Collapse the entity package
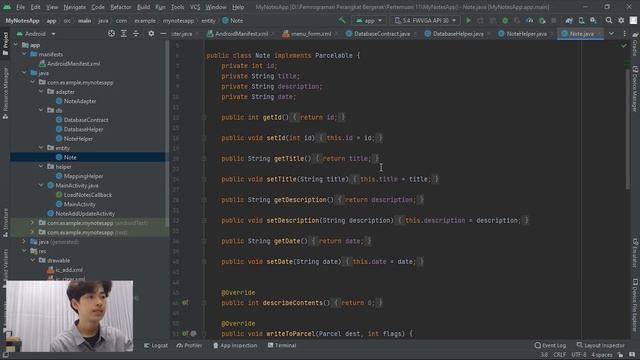640x360 pixels. pos(41,148)
